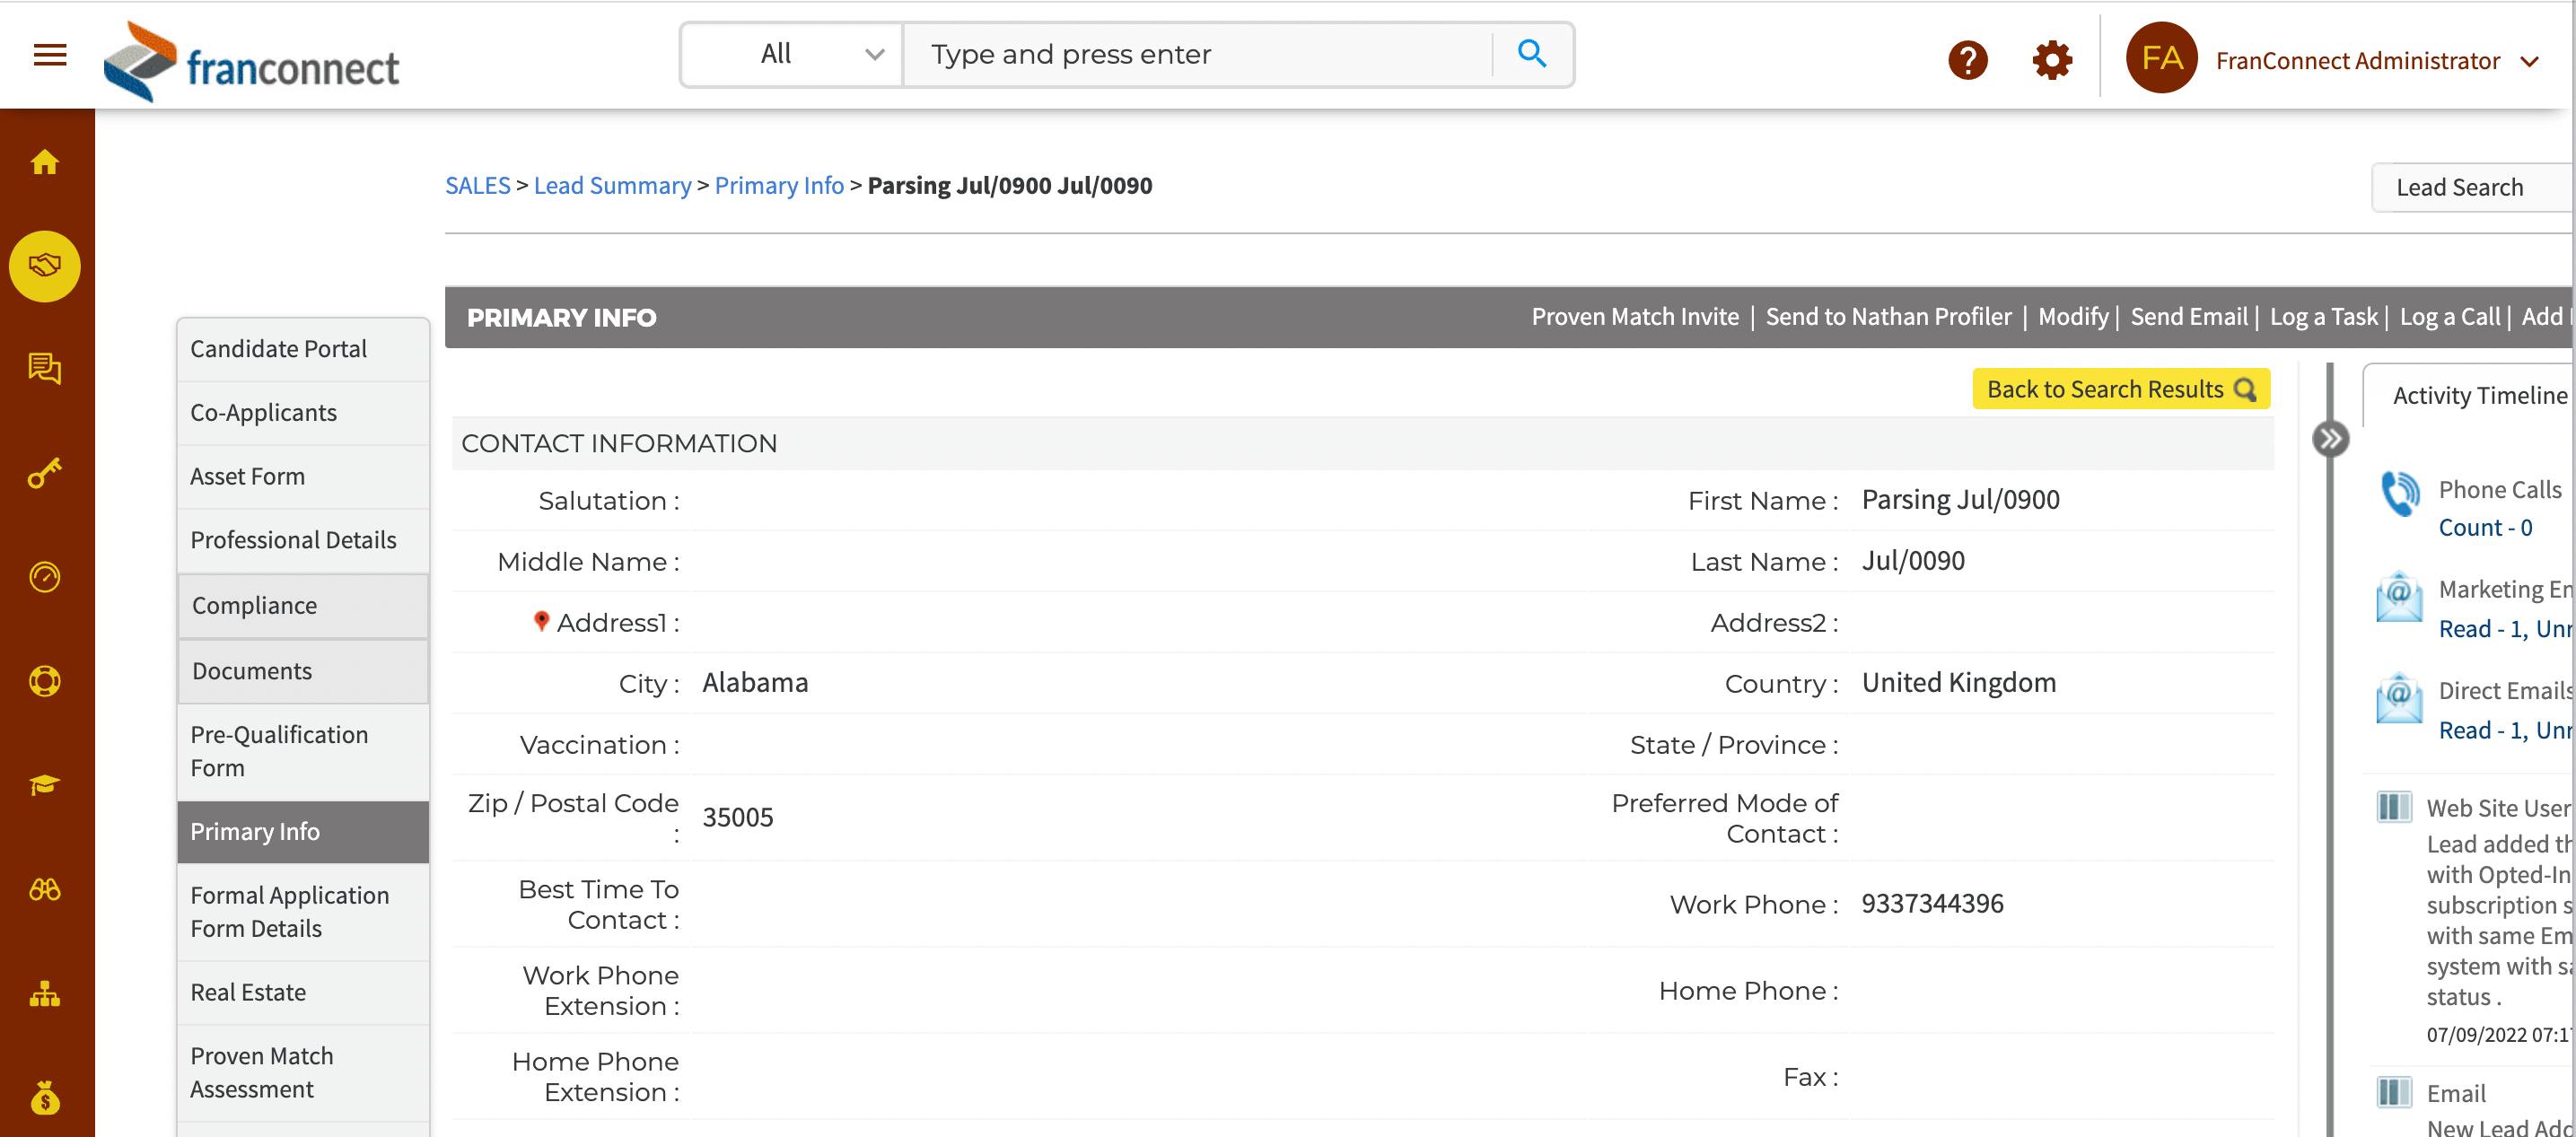This screenshot has height=1137, width=2576.
Task: Click the Zip code value 35005
Action: click(737, 818)
